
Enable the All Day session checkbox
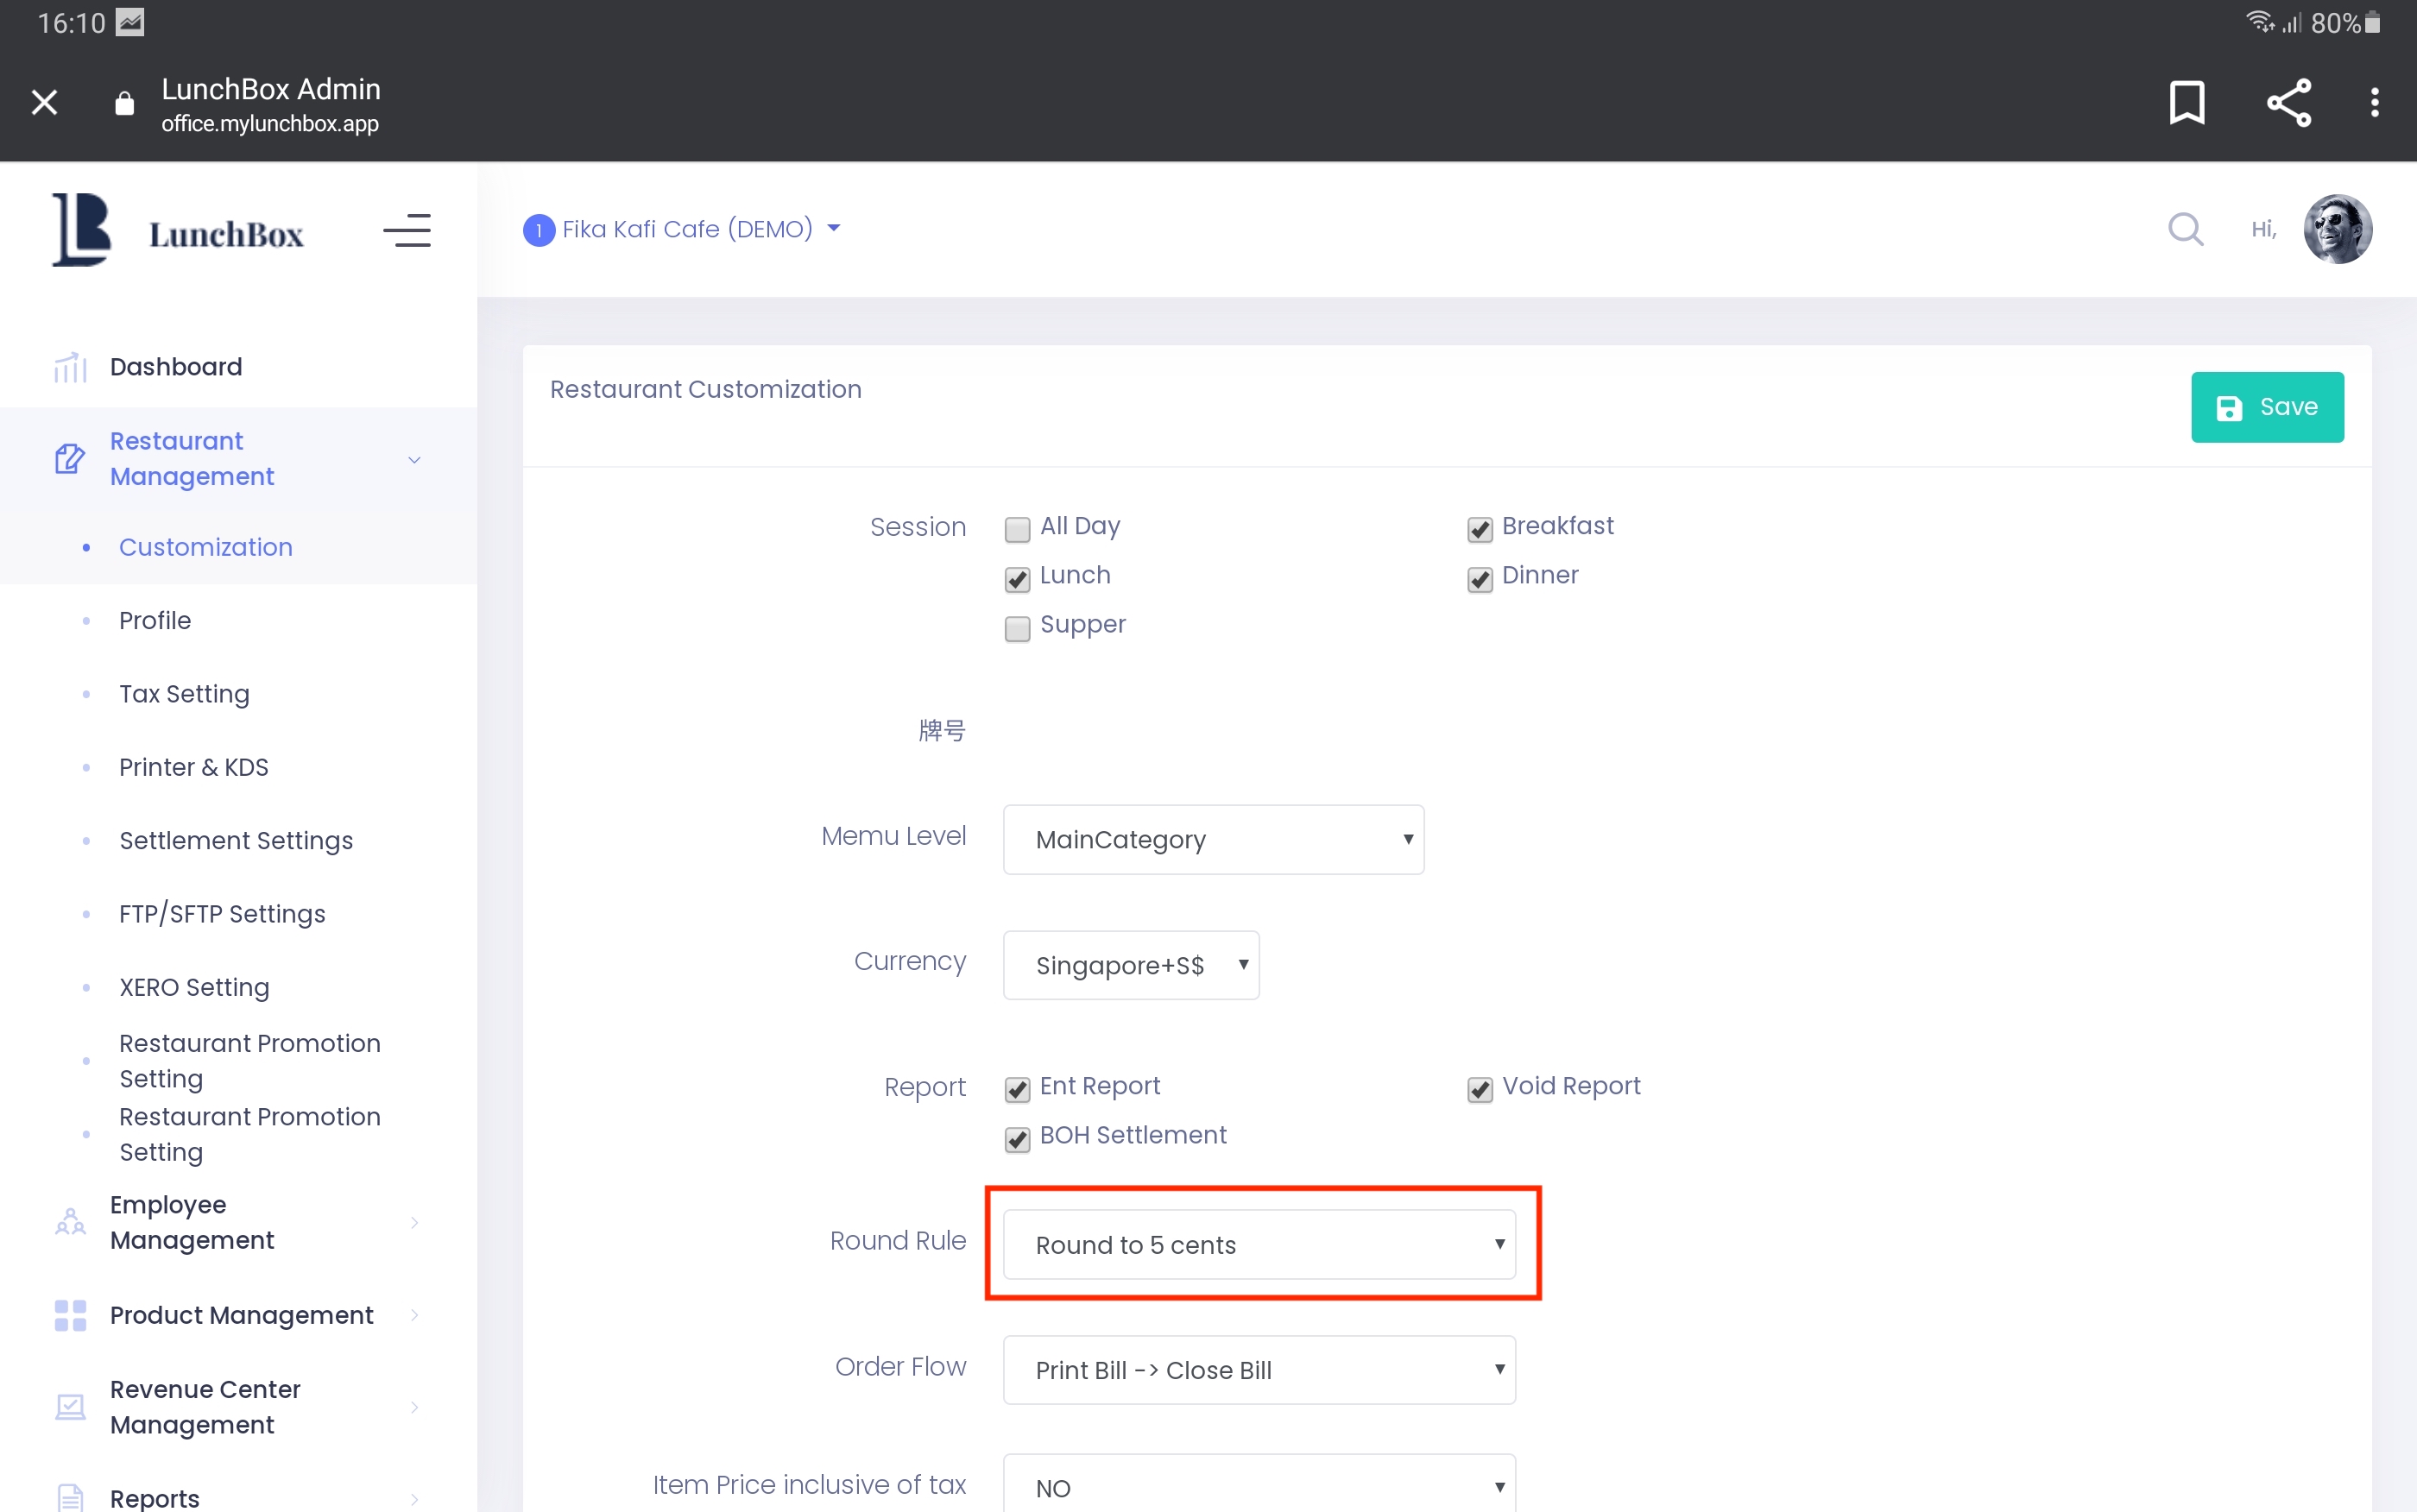[1017, 529]
